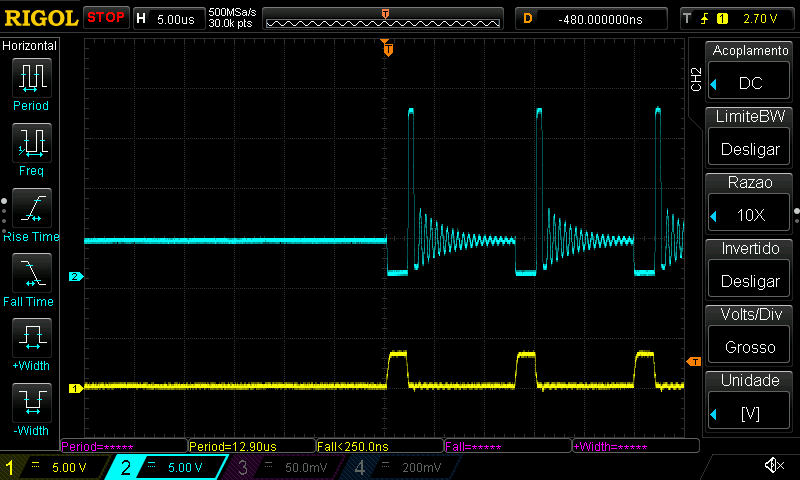Click the channel 1 ground level marker
800x480 pixels.
tap(76, 388)
